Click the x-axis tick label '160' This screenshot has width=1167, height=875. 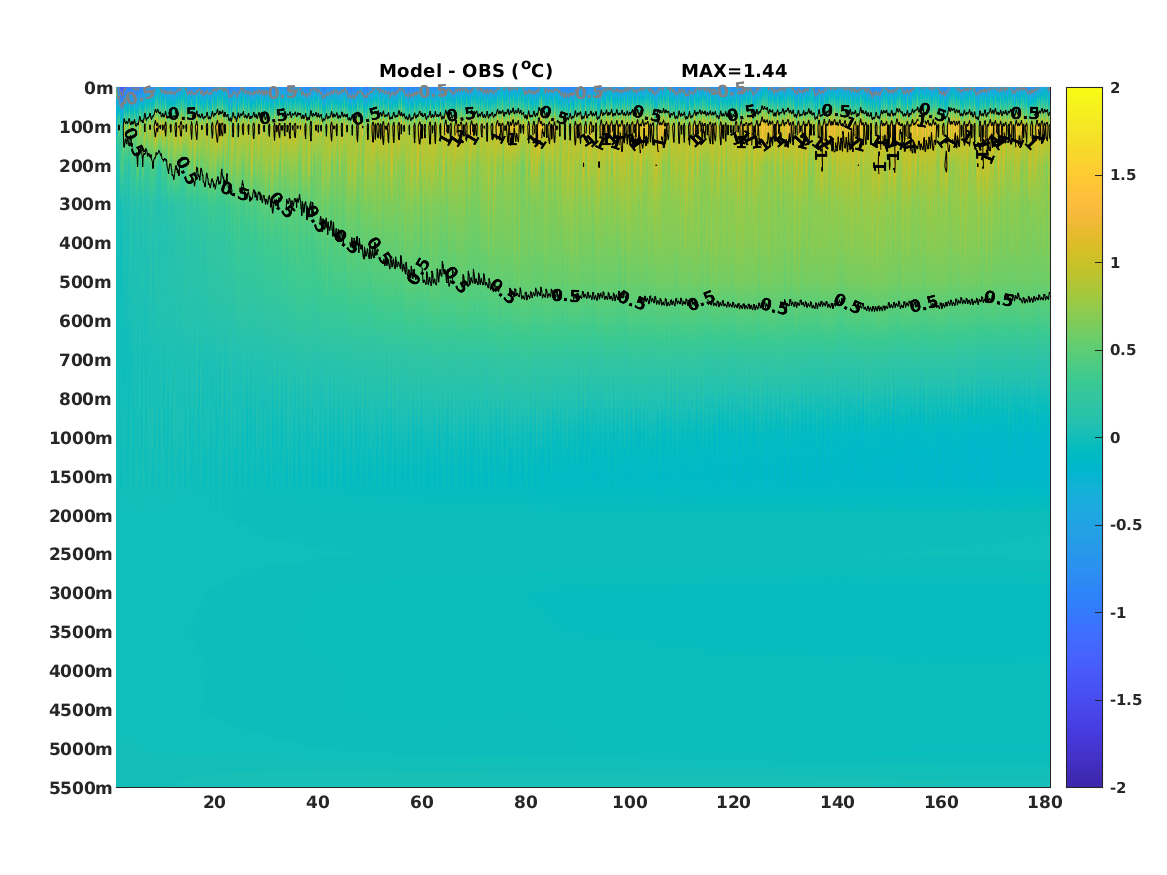[941, 802]
